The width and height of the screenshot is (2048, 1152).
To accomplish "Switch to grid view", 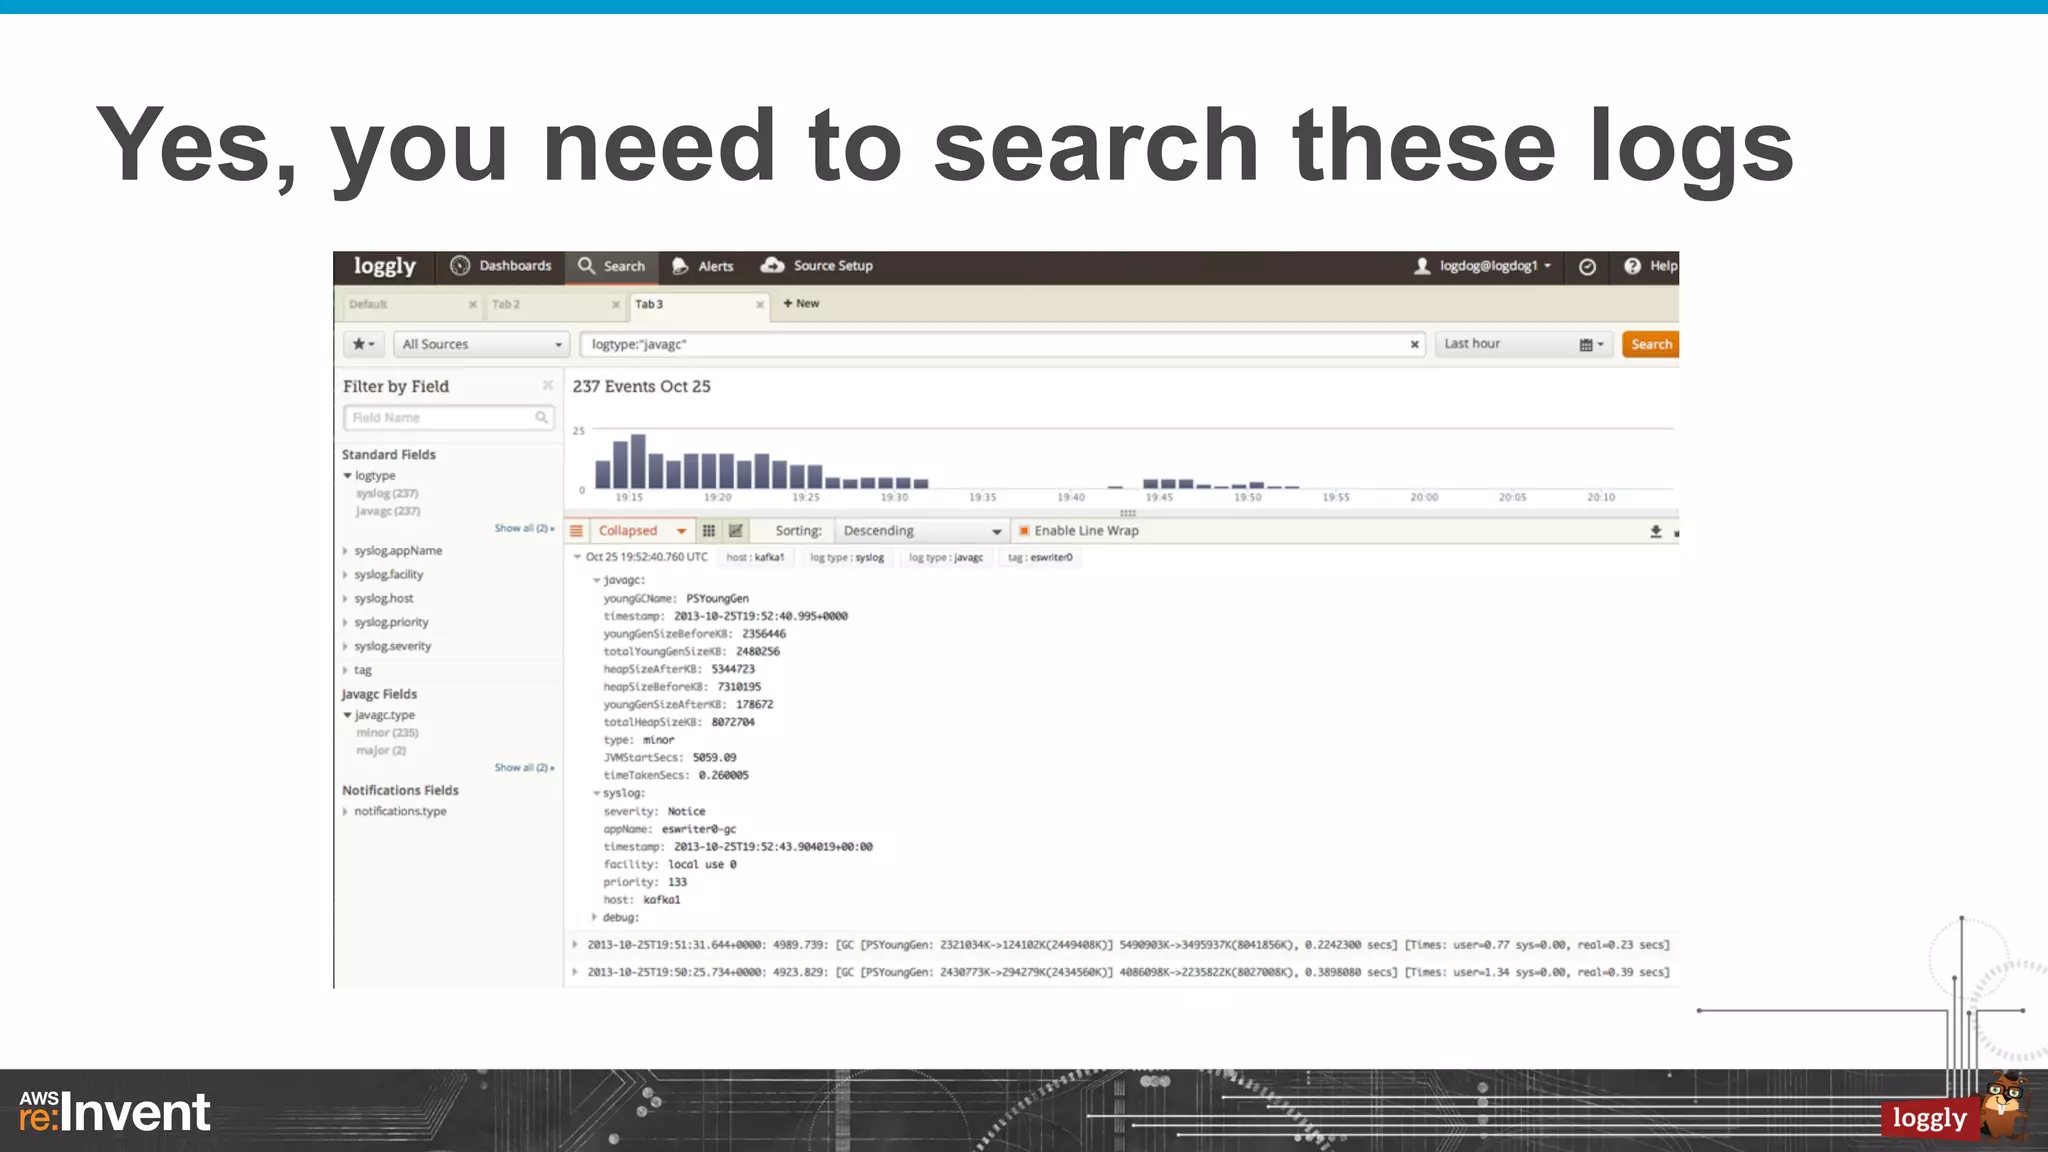I will (x=709, y=531).
